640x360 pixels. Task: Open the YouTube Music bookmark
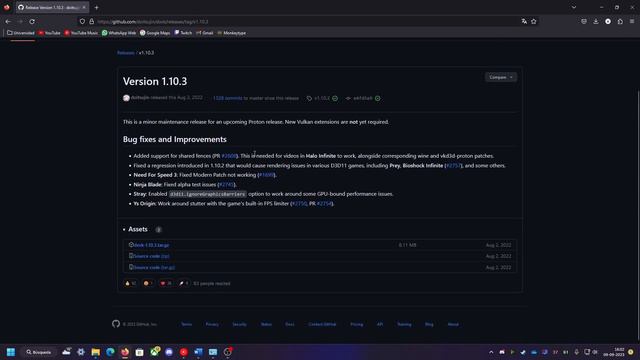point(81,33)
